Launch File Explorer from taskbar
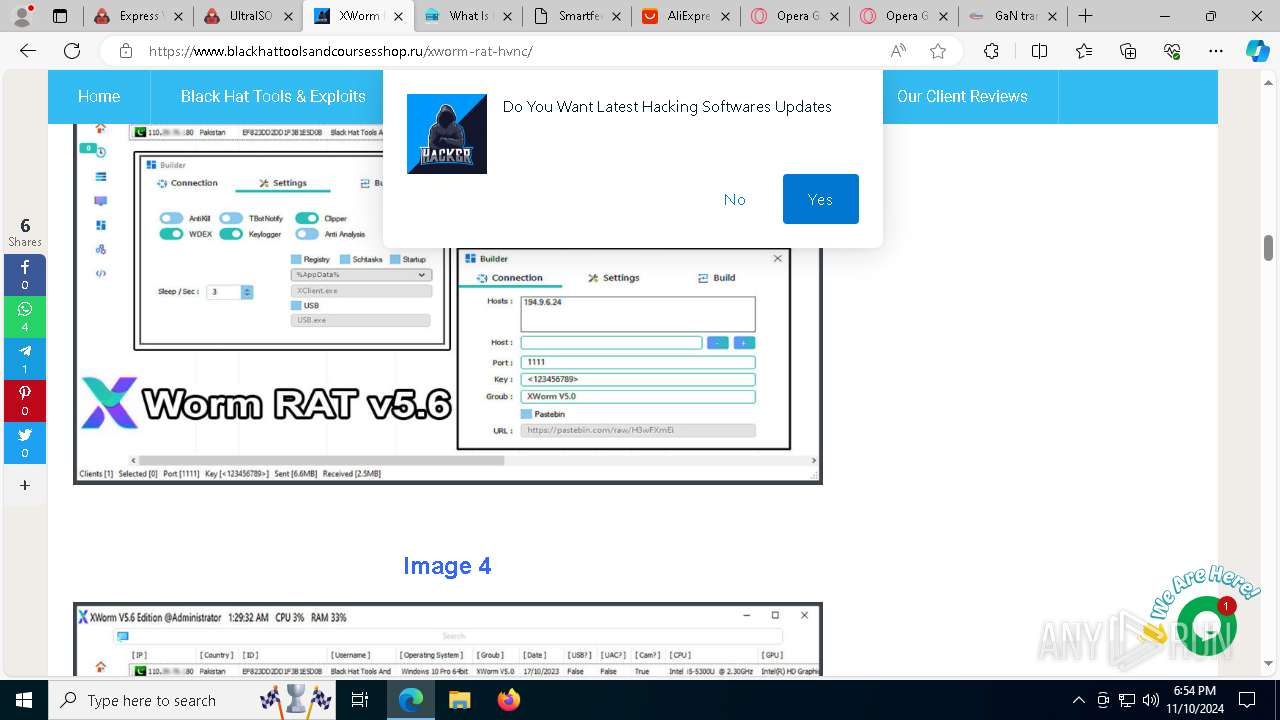 [x=459, y=700]
